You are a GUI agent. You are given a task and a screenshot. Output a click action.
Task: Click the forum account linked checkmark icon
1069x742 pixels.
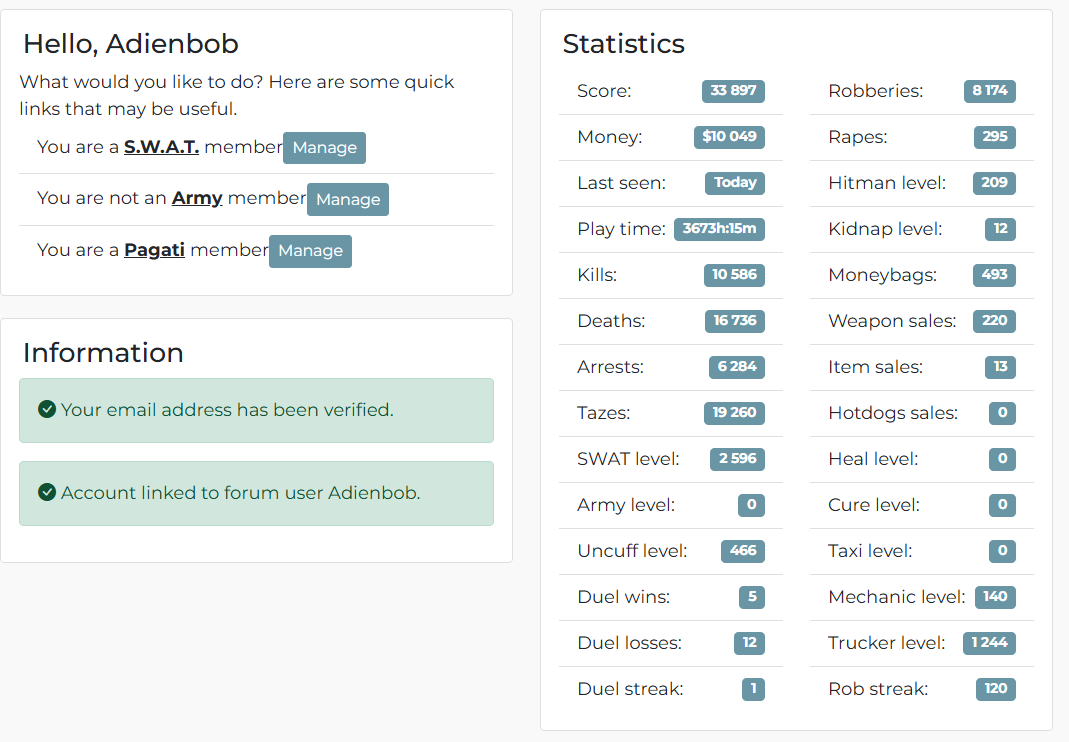(47, 492)
